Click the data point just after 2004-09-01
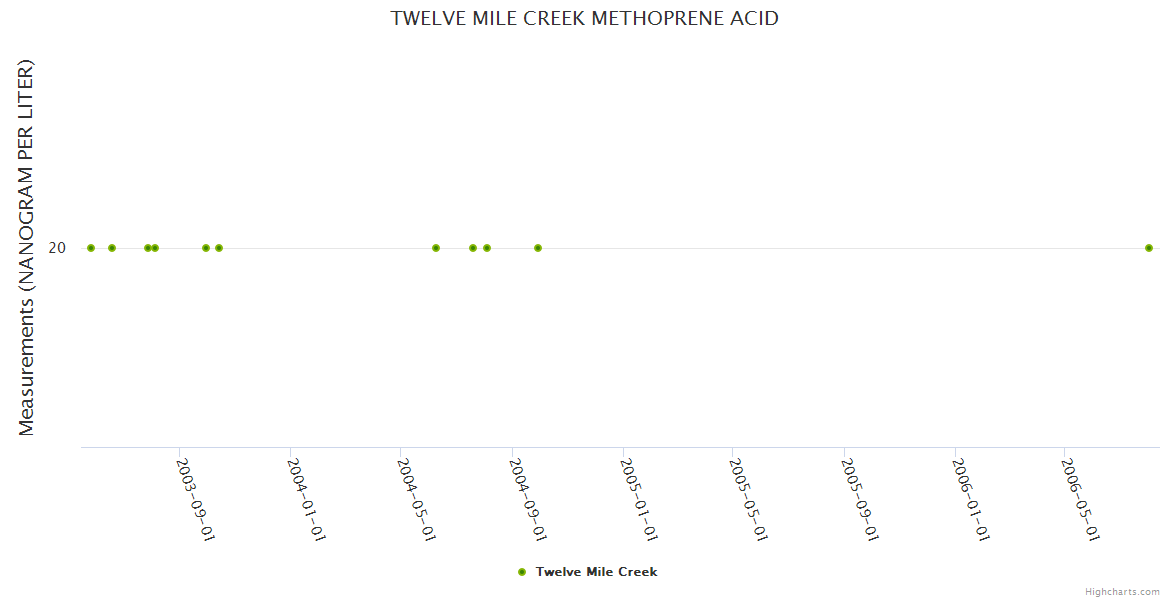The width and height of the screenshot is (1170, 600). pos(538,248)
